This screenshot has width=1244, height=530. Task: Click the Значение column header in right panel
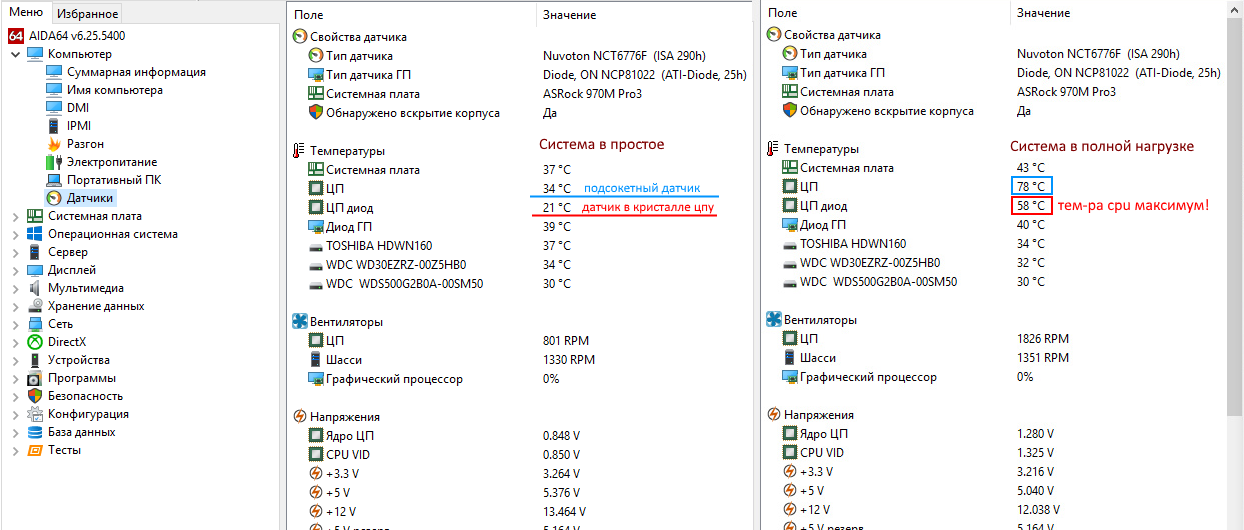pos(1043,13)
